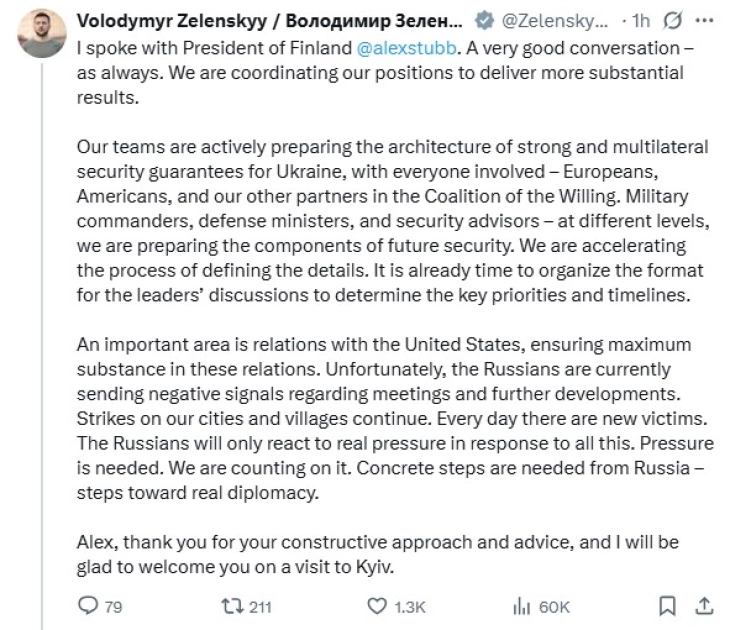Viewport: 730px width, 630px height.
Task: Open tweet analytics via the views bar-chart icon
Action: (x=521, y=606)
